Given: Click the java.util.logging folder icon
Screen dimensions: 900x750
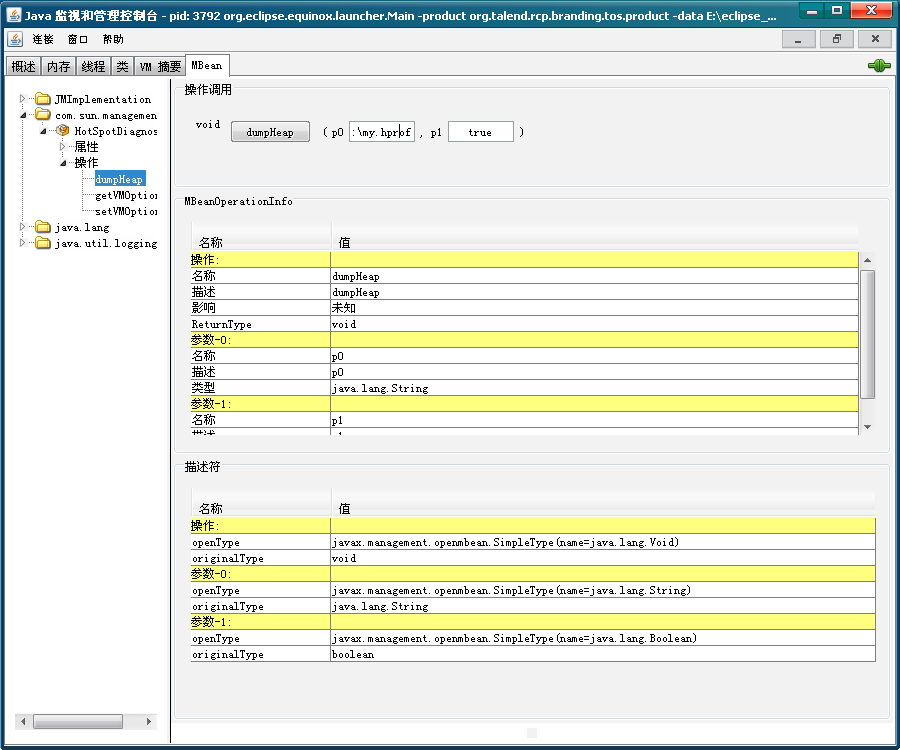Looking at the screenshot, I should (42, 243).
